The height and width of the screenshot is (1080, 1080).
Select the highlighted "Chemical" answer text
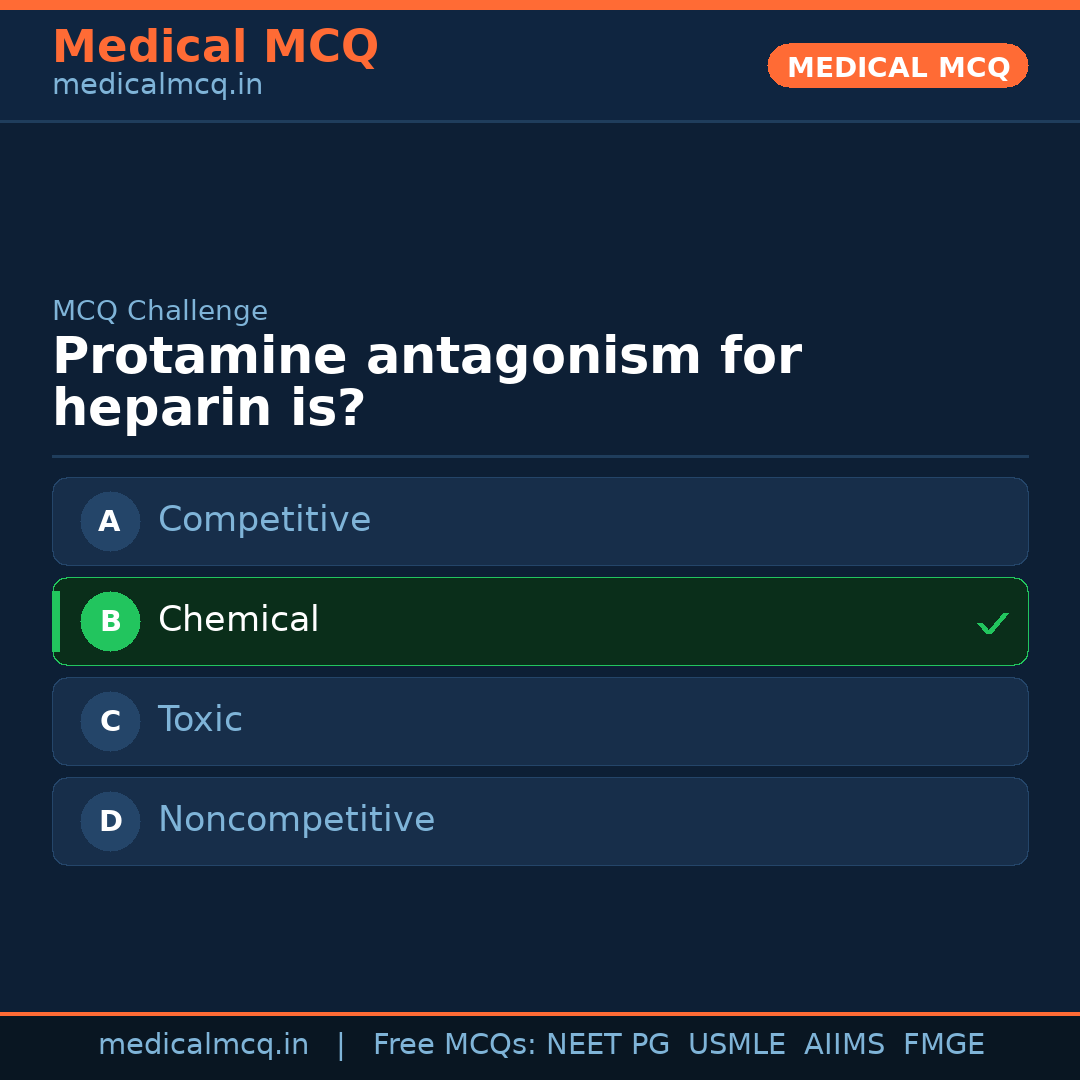tap(238, 620)
